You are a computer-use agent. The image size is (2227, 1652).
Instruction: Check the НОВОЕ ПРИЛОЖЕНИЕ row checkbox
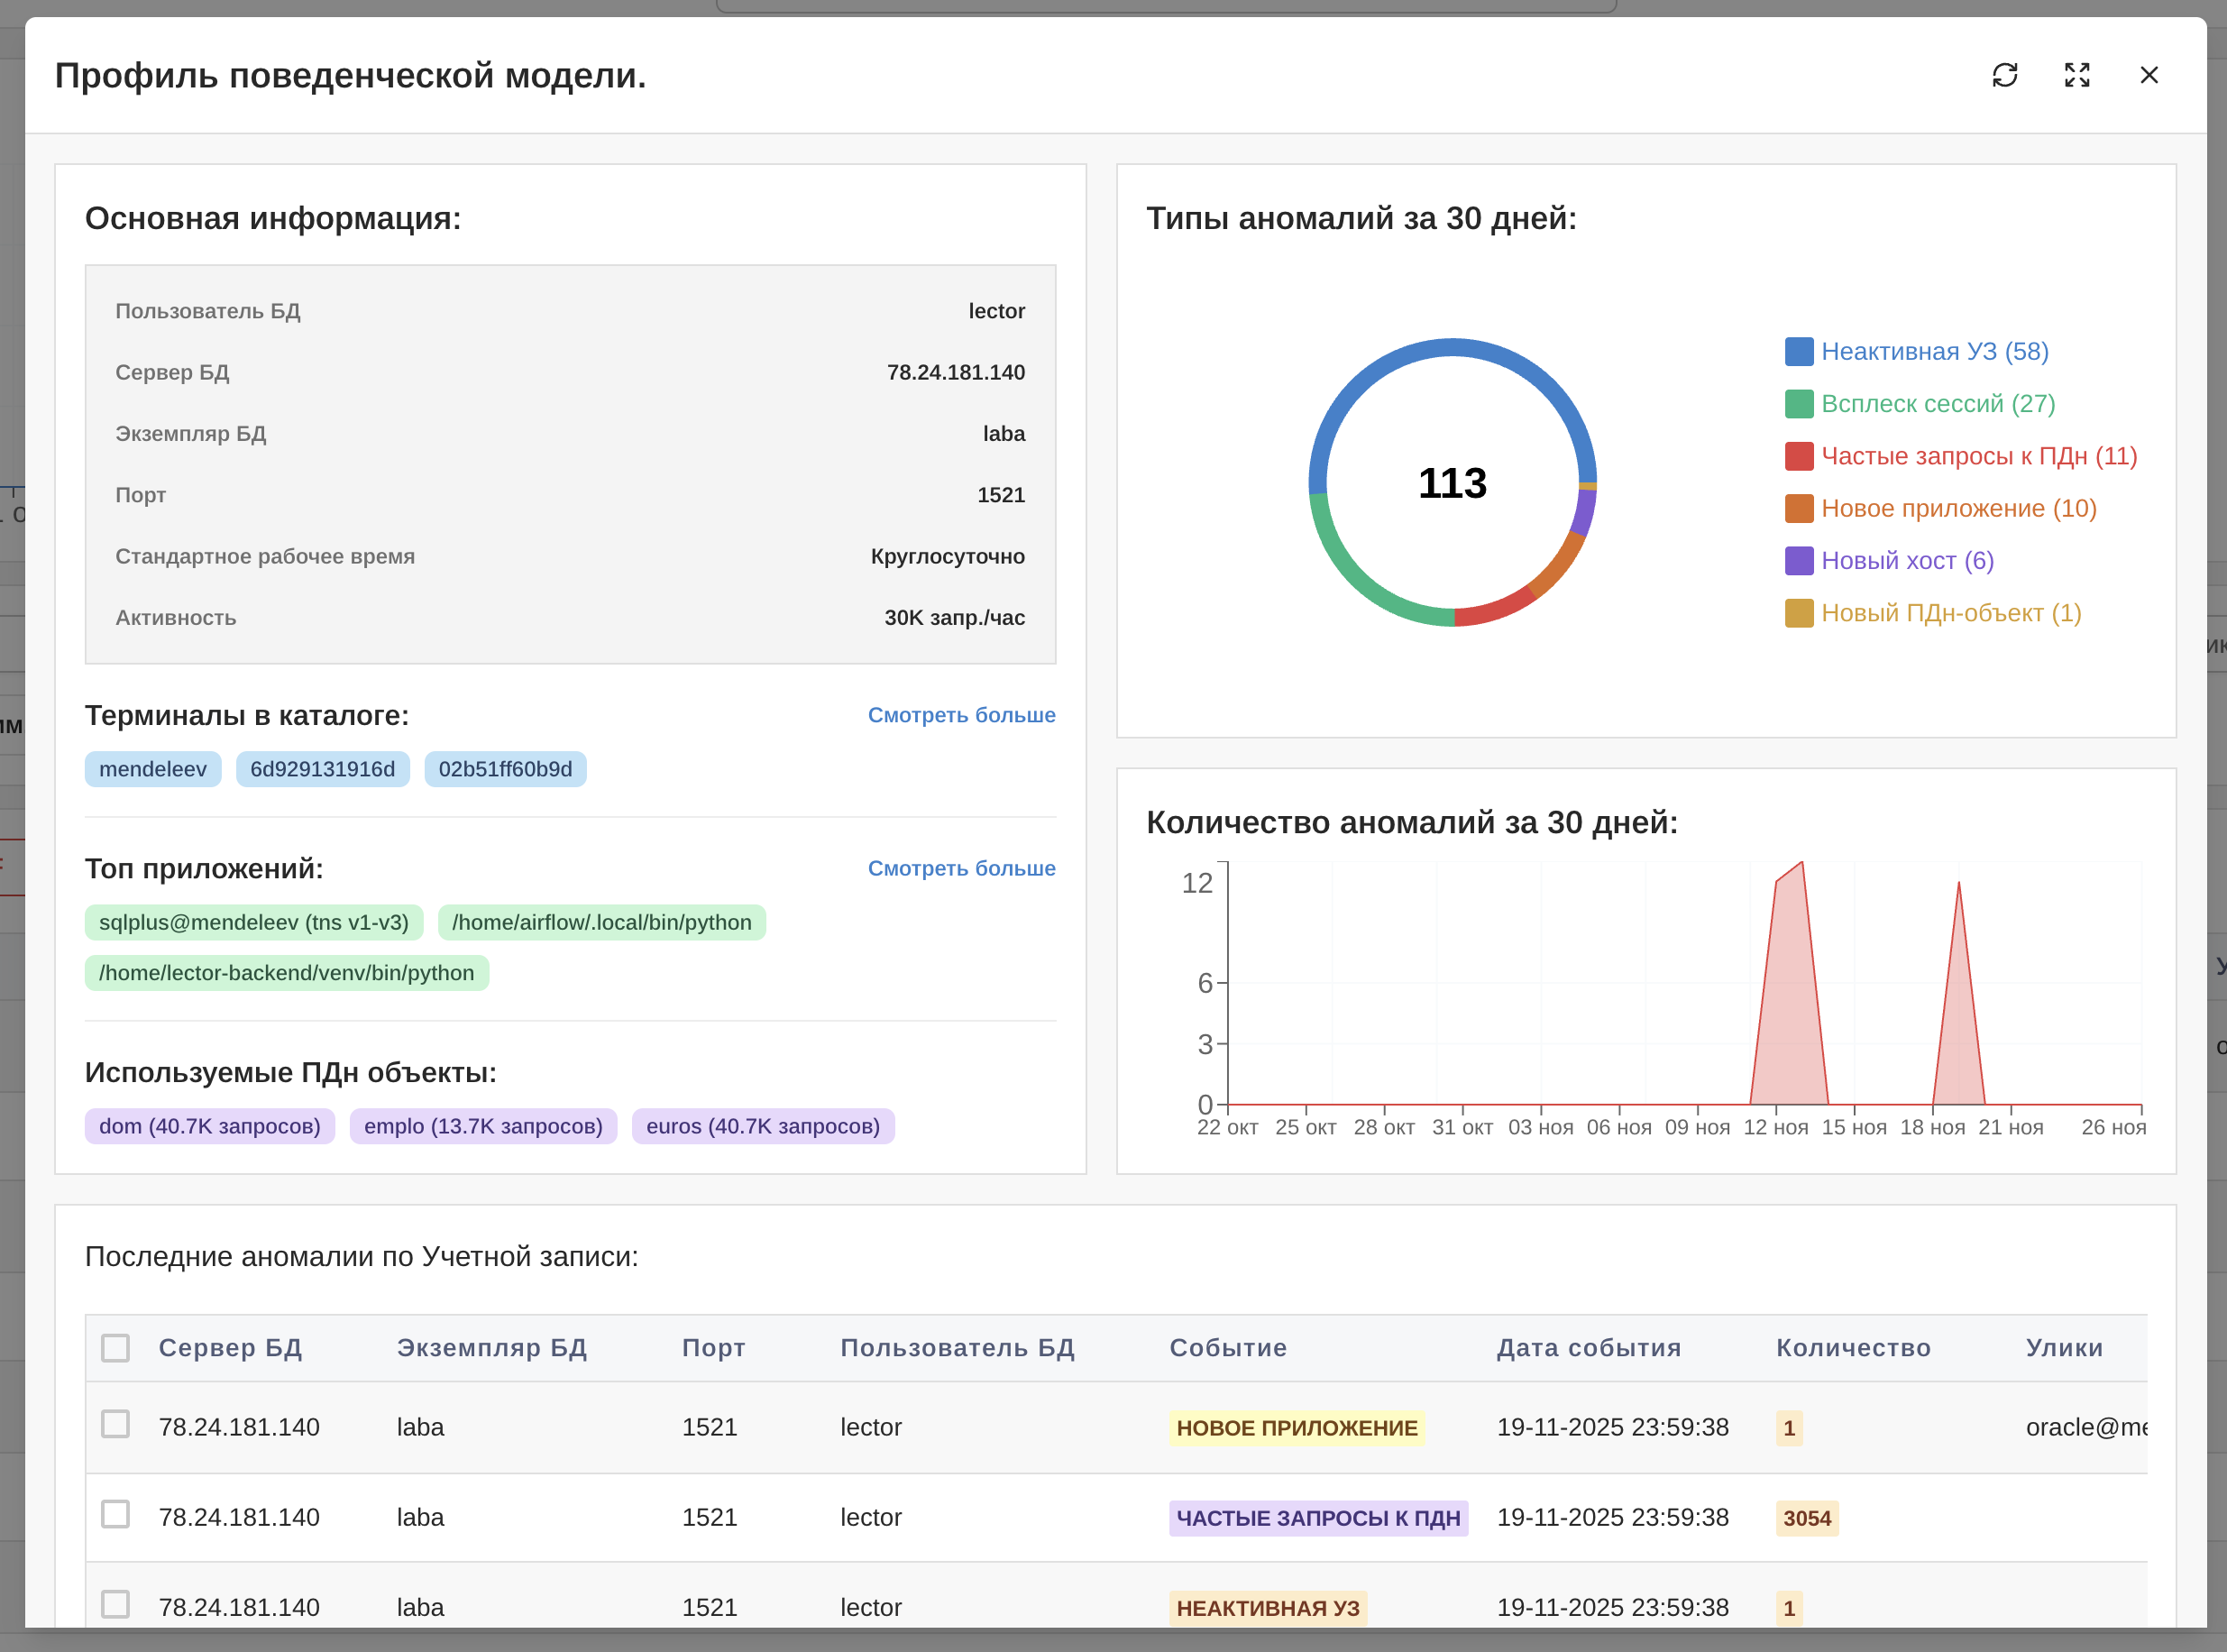(x=116, y=1424)
